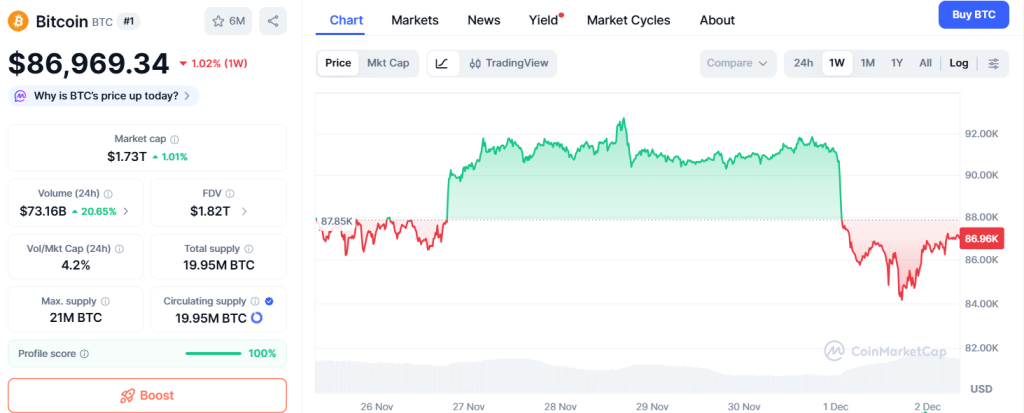This screenshot has width=1024, height=413.
Task: Open chart settings sliders icon
Action: click(993, 63)
